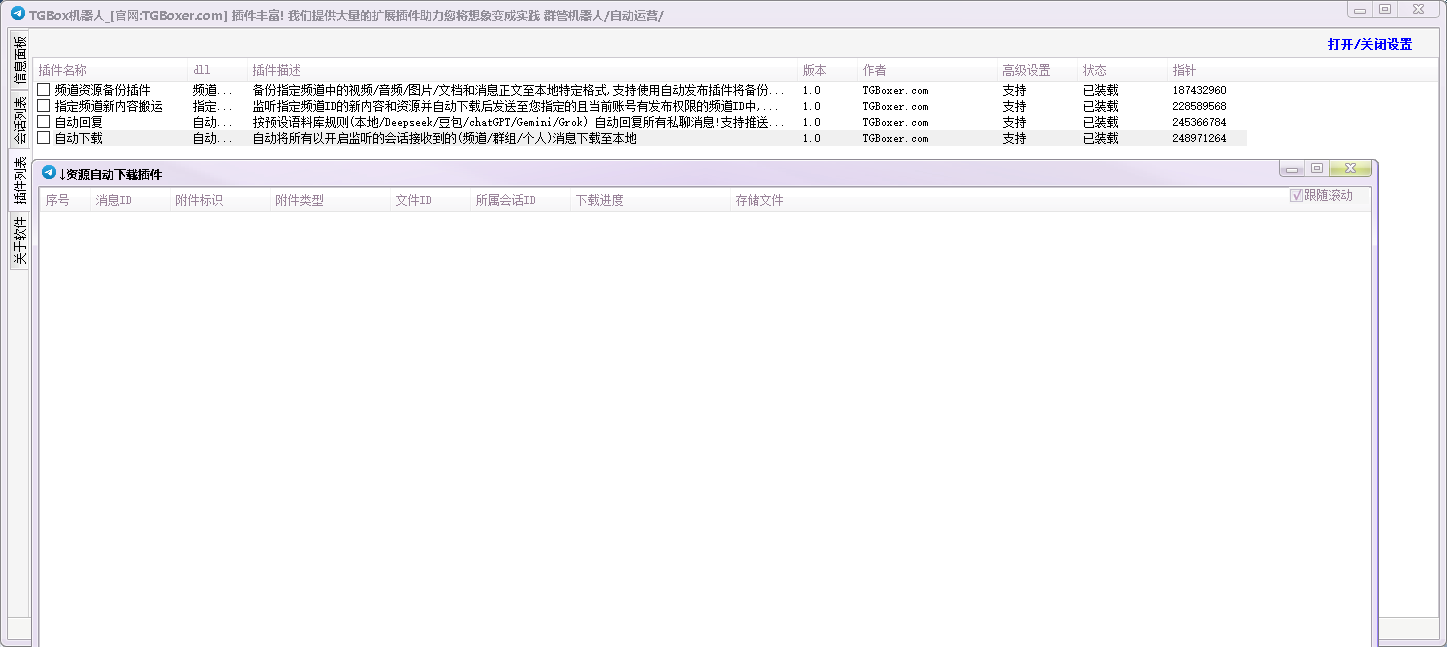1447x647 pixels.
Task: Click the 打开/关闭设置 link
Action: pyautogui.click(x=1369, y=45)
